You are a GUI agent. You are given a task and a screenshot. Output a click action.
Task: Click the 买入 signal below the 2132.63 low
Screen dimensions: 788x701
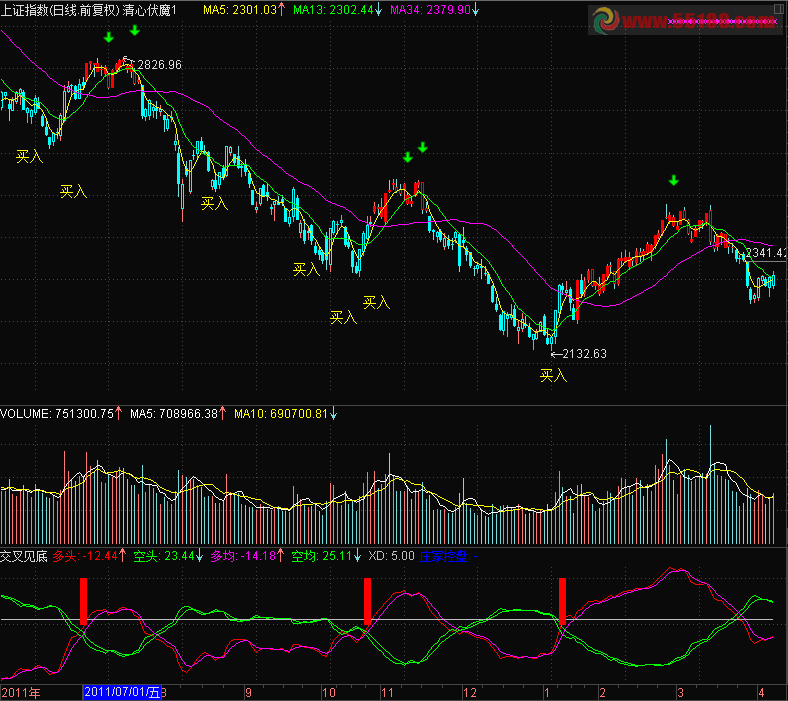tap(553, 375)
